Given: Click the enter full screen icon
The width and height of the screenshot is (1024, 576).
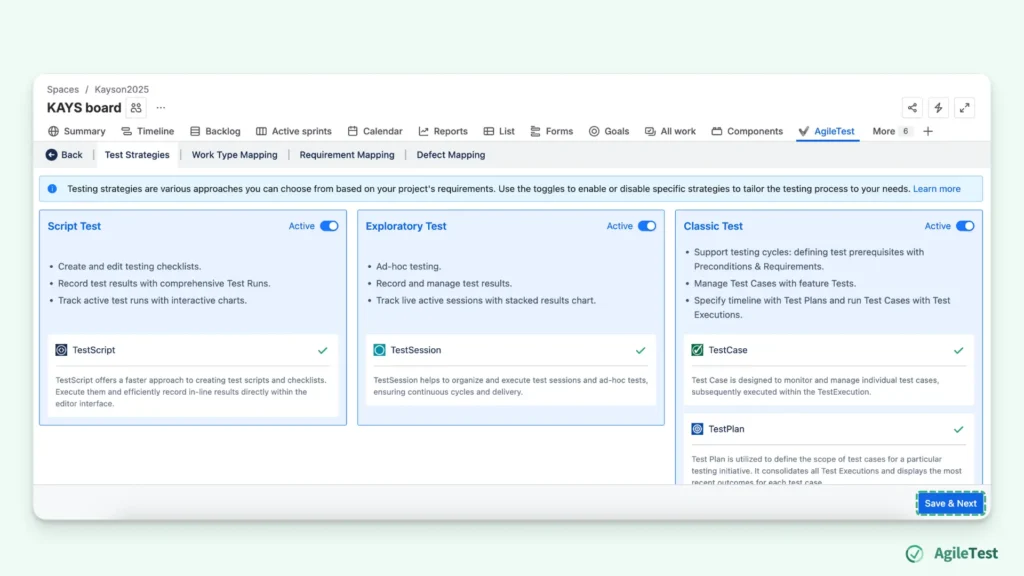Looking at the screenshot, I should (964, 108).
